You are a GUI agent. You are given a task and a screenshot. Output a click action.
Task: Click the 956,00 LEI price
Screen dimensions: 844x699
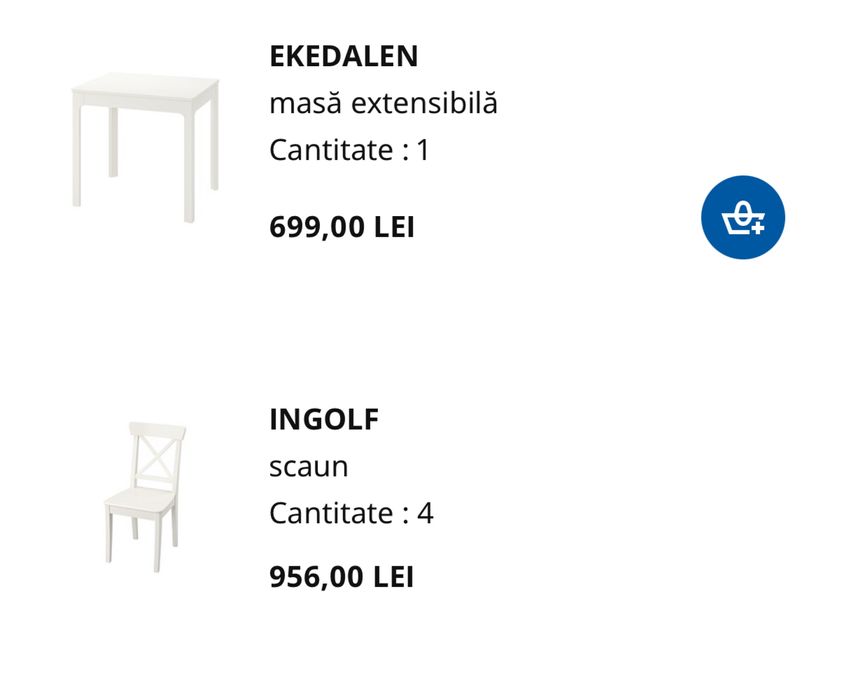tap(341, 577)
